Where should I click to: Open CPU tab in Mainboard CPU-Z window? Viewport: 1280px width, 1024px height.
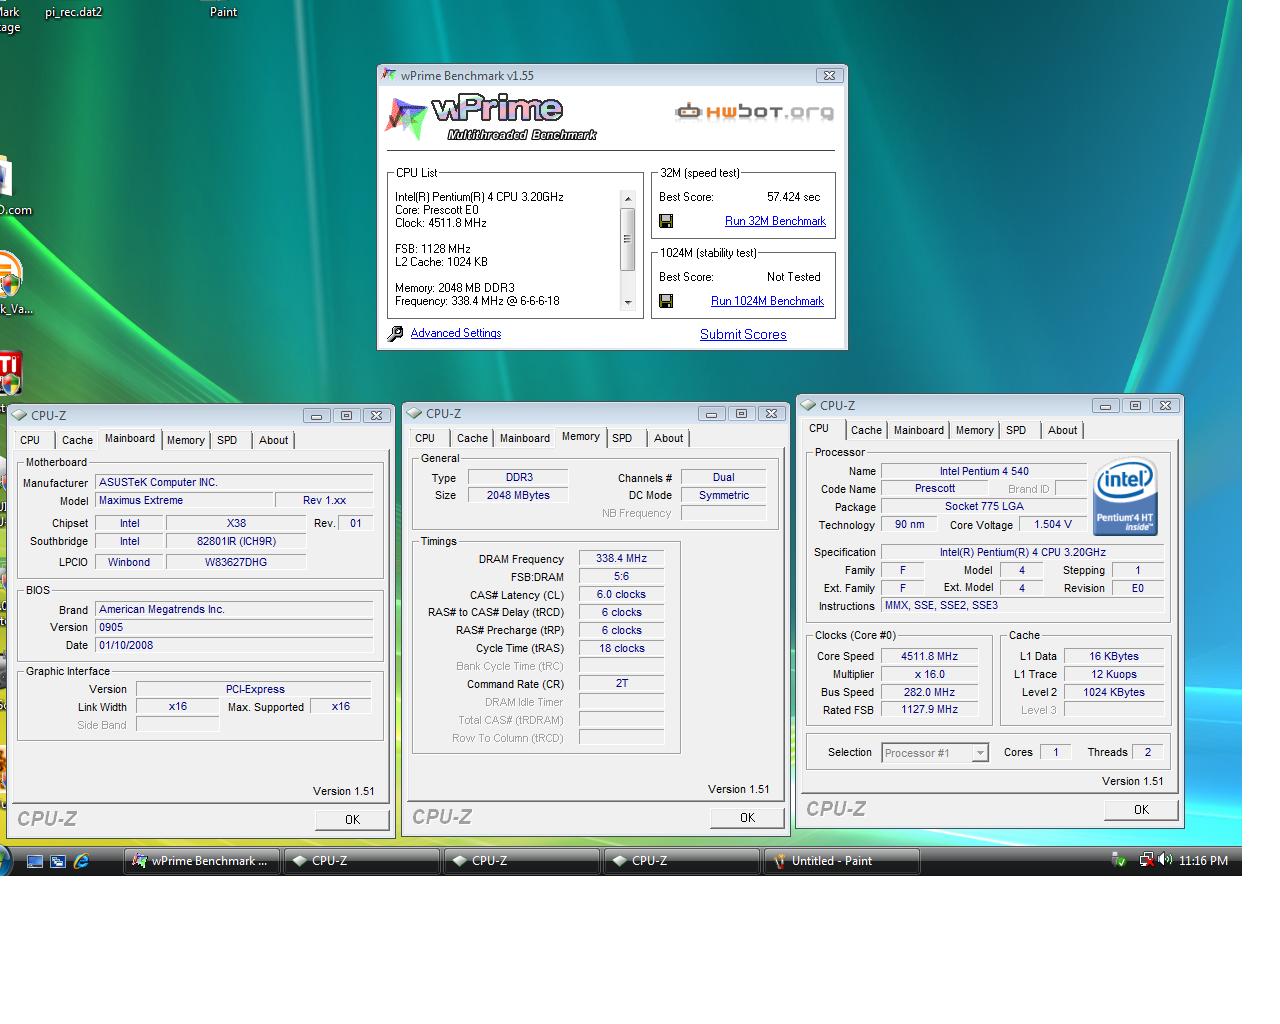tap(30, 440)
